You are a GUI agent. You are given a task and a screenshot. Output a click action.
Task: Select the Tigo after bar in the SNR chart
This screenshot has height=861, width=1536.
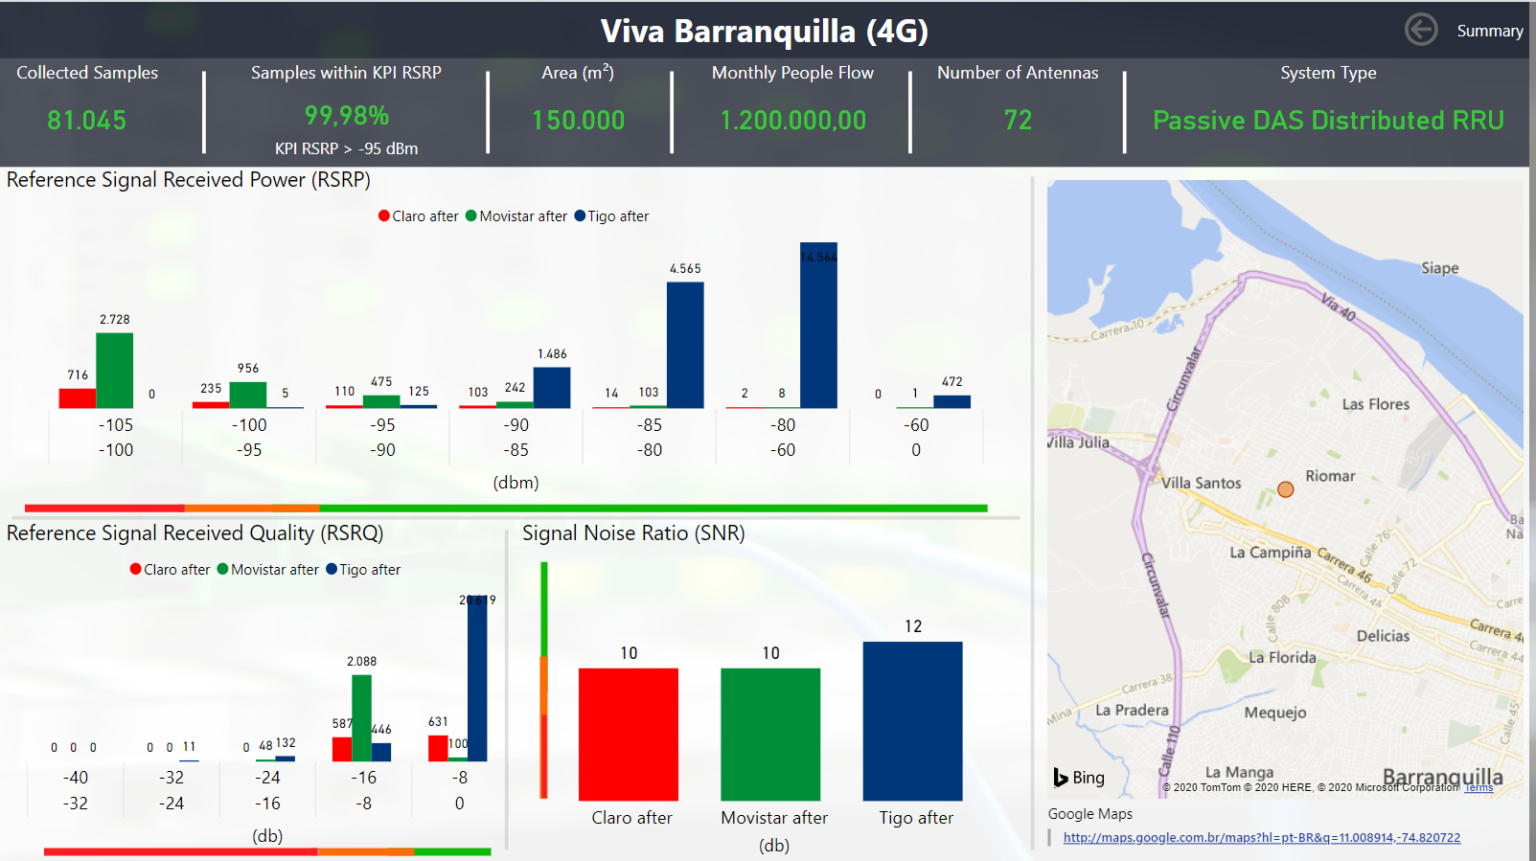913,720
